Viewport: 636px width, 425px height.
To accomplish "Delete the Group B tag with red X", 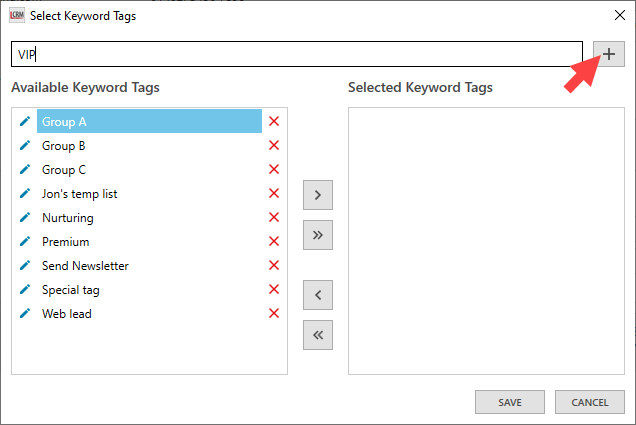I will point(274,146).
